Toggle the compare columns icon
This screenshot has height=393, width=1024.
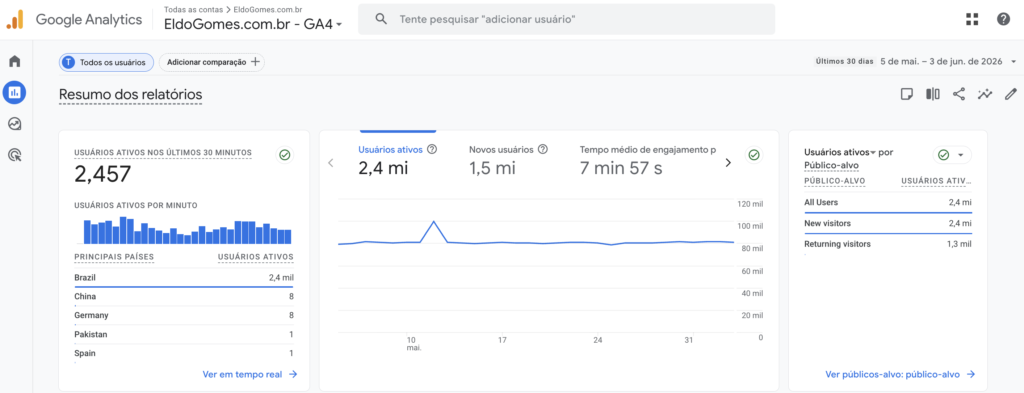tap(933, 94)
